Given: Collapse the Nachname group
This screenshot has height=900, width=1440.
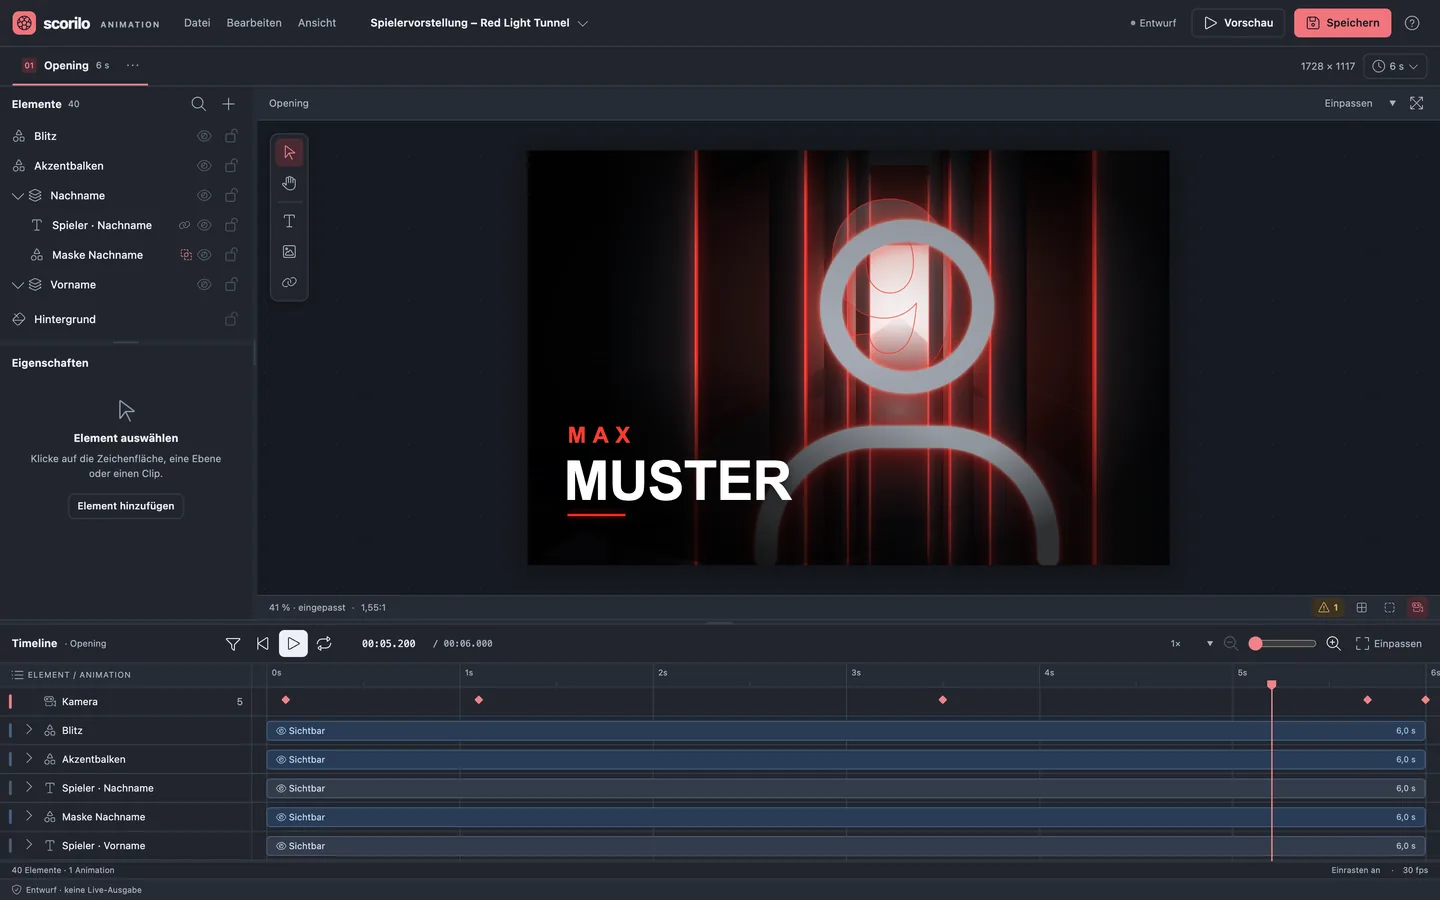Looking at the screenshot, I should tap(17, 196).
